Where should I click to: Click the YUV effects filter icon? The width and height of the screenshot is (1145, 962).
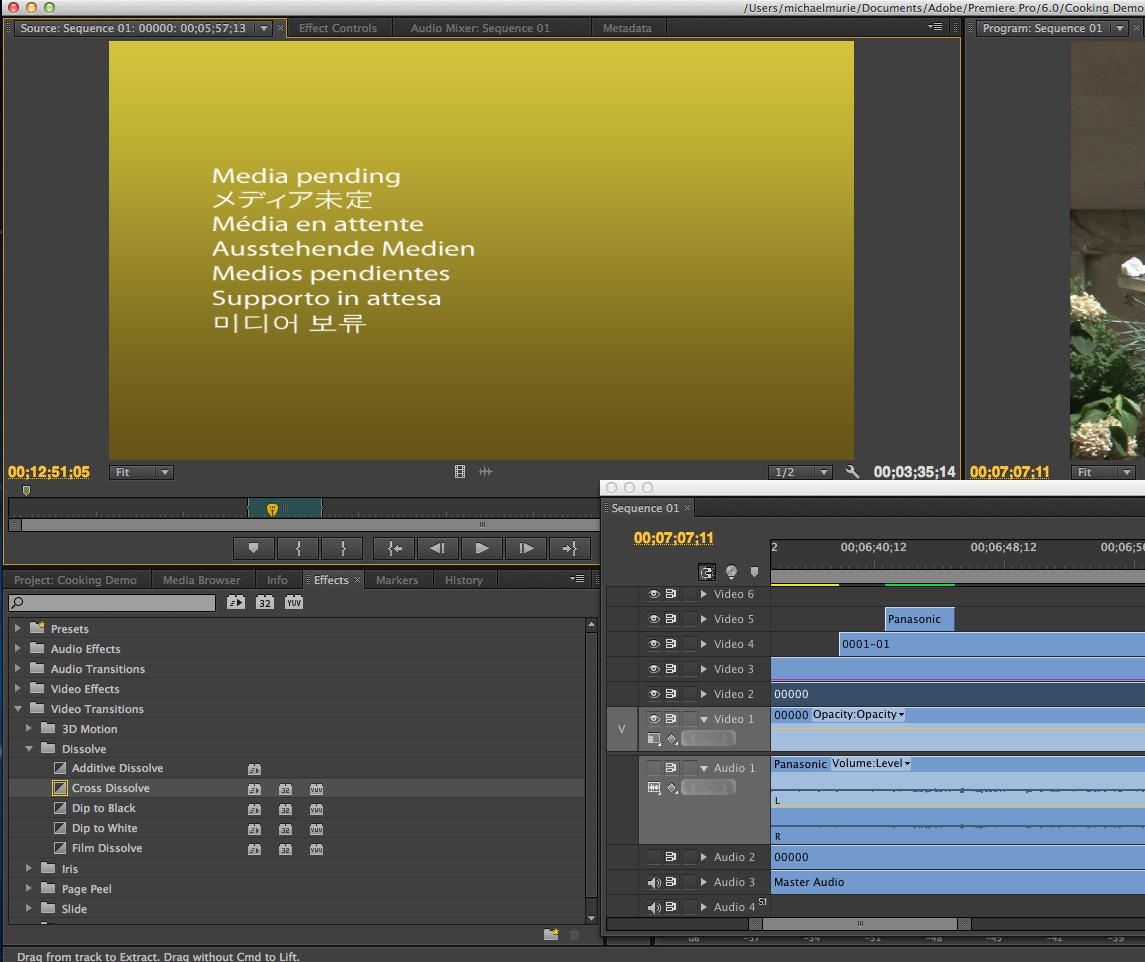point(293,602)
